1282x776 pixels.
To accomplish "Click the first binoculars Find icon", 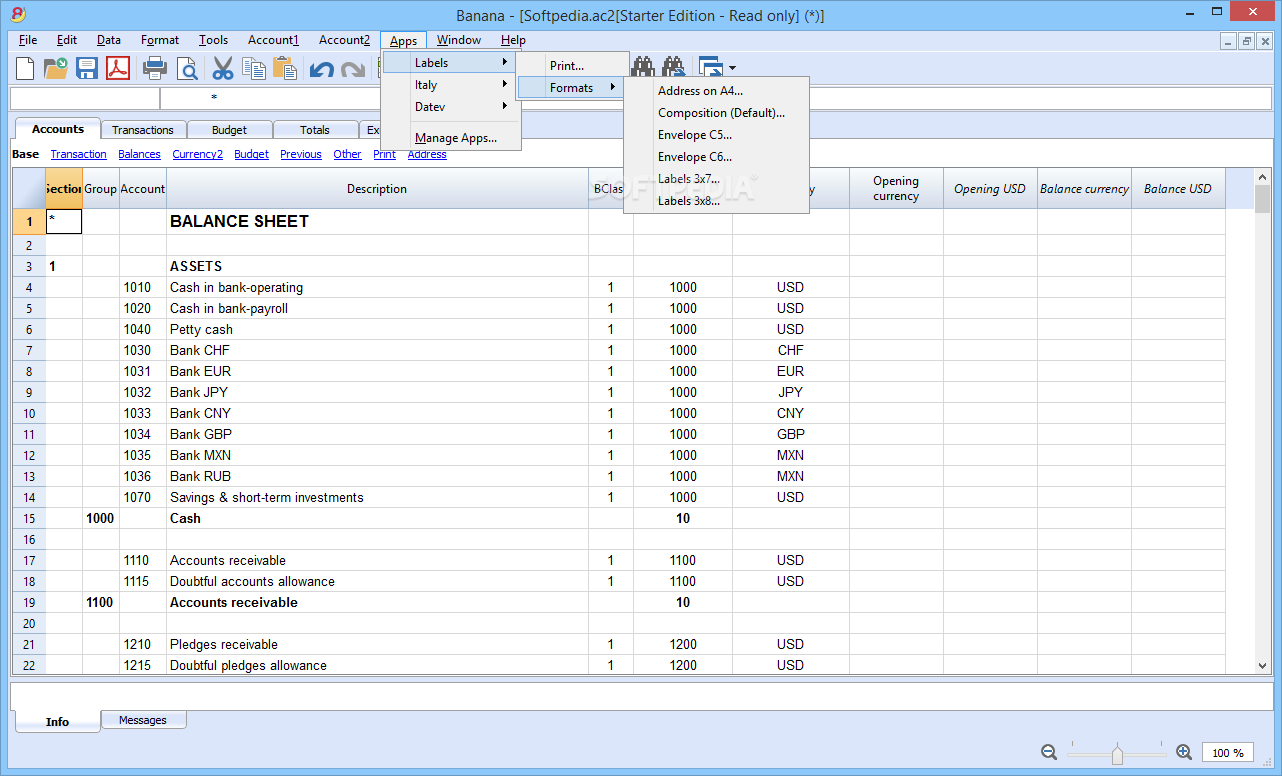I will (642, 66).
